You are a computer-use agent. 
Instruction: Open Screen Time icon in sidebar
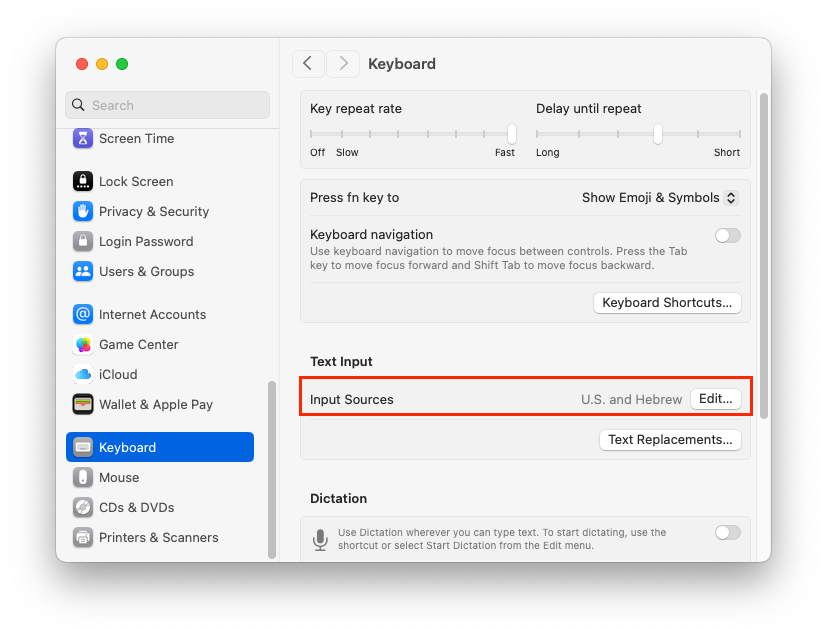[83, 139]
